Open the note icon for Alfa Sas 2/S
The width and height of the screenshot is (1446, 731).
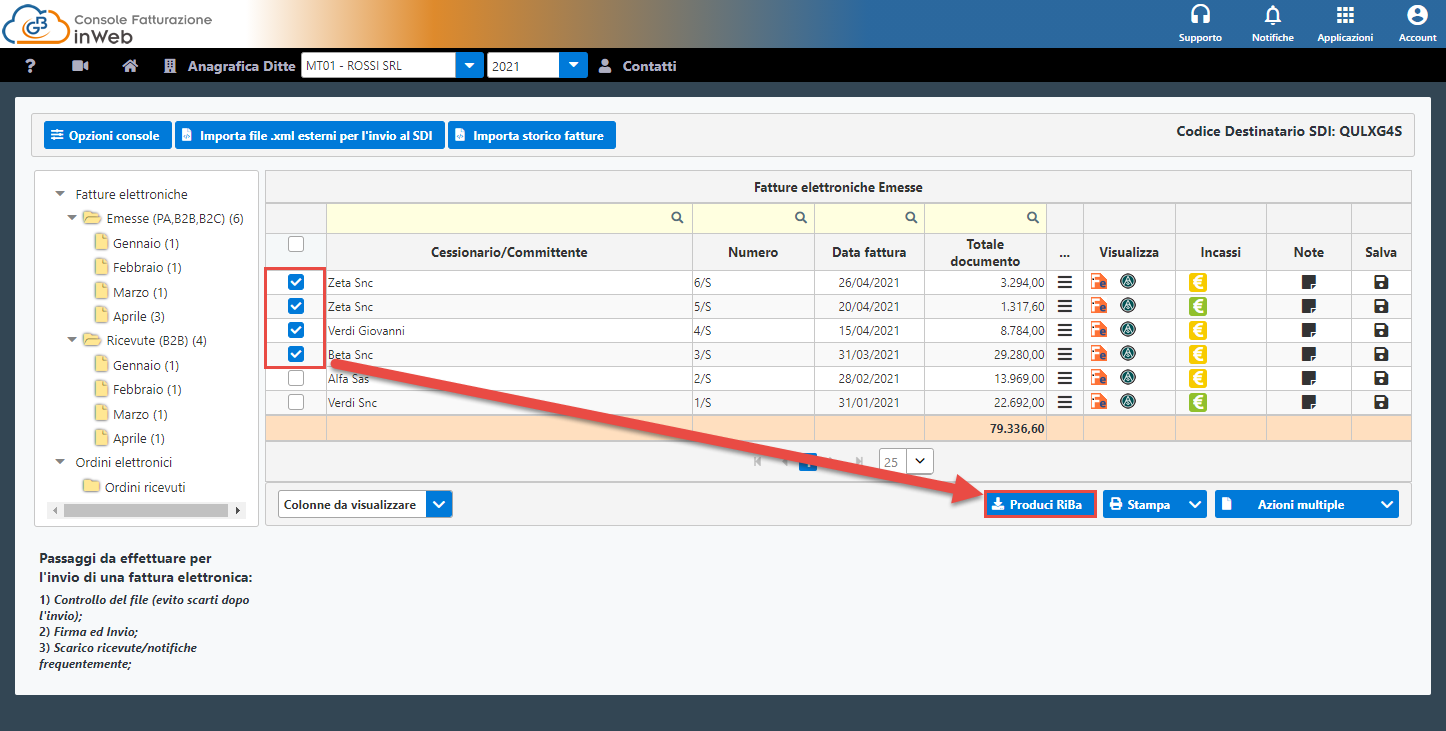tap(1309, 378)
